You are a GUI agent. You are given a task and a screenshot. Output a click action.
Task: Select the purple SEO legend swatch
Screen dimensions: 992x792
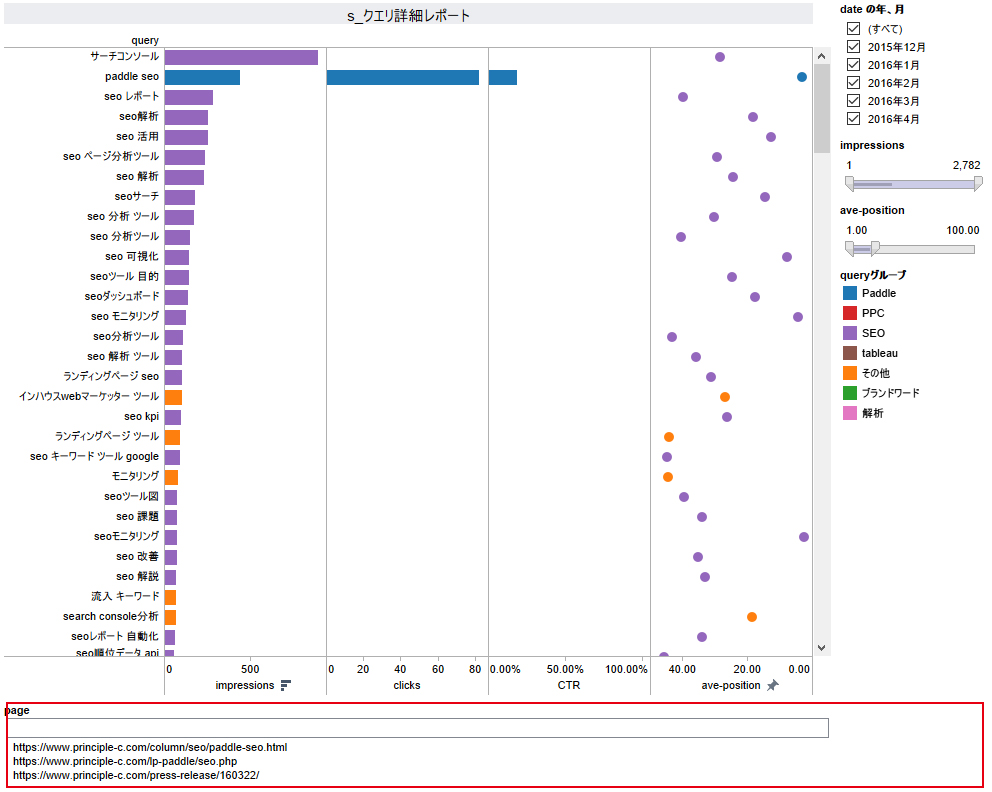(x=850, y=333)
